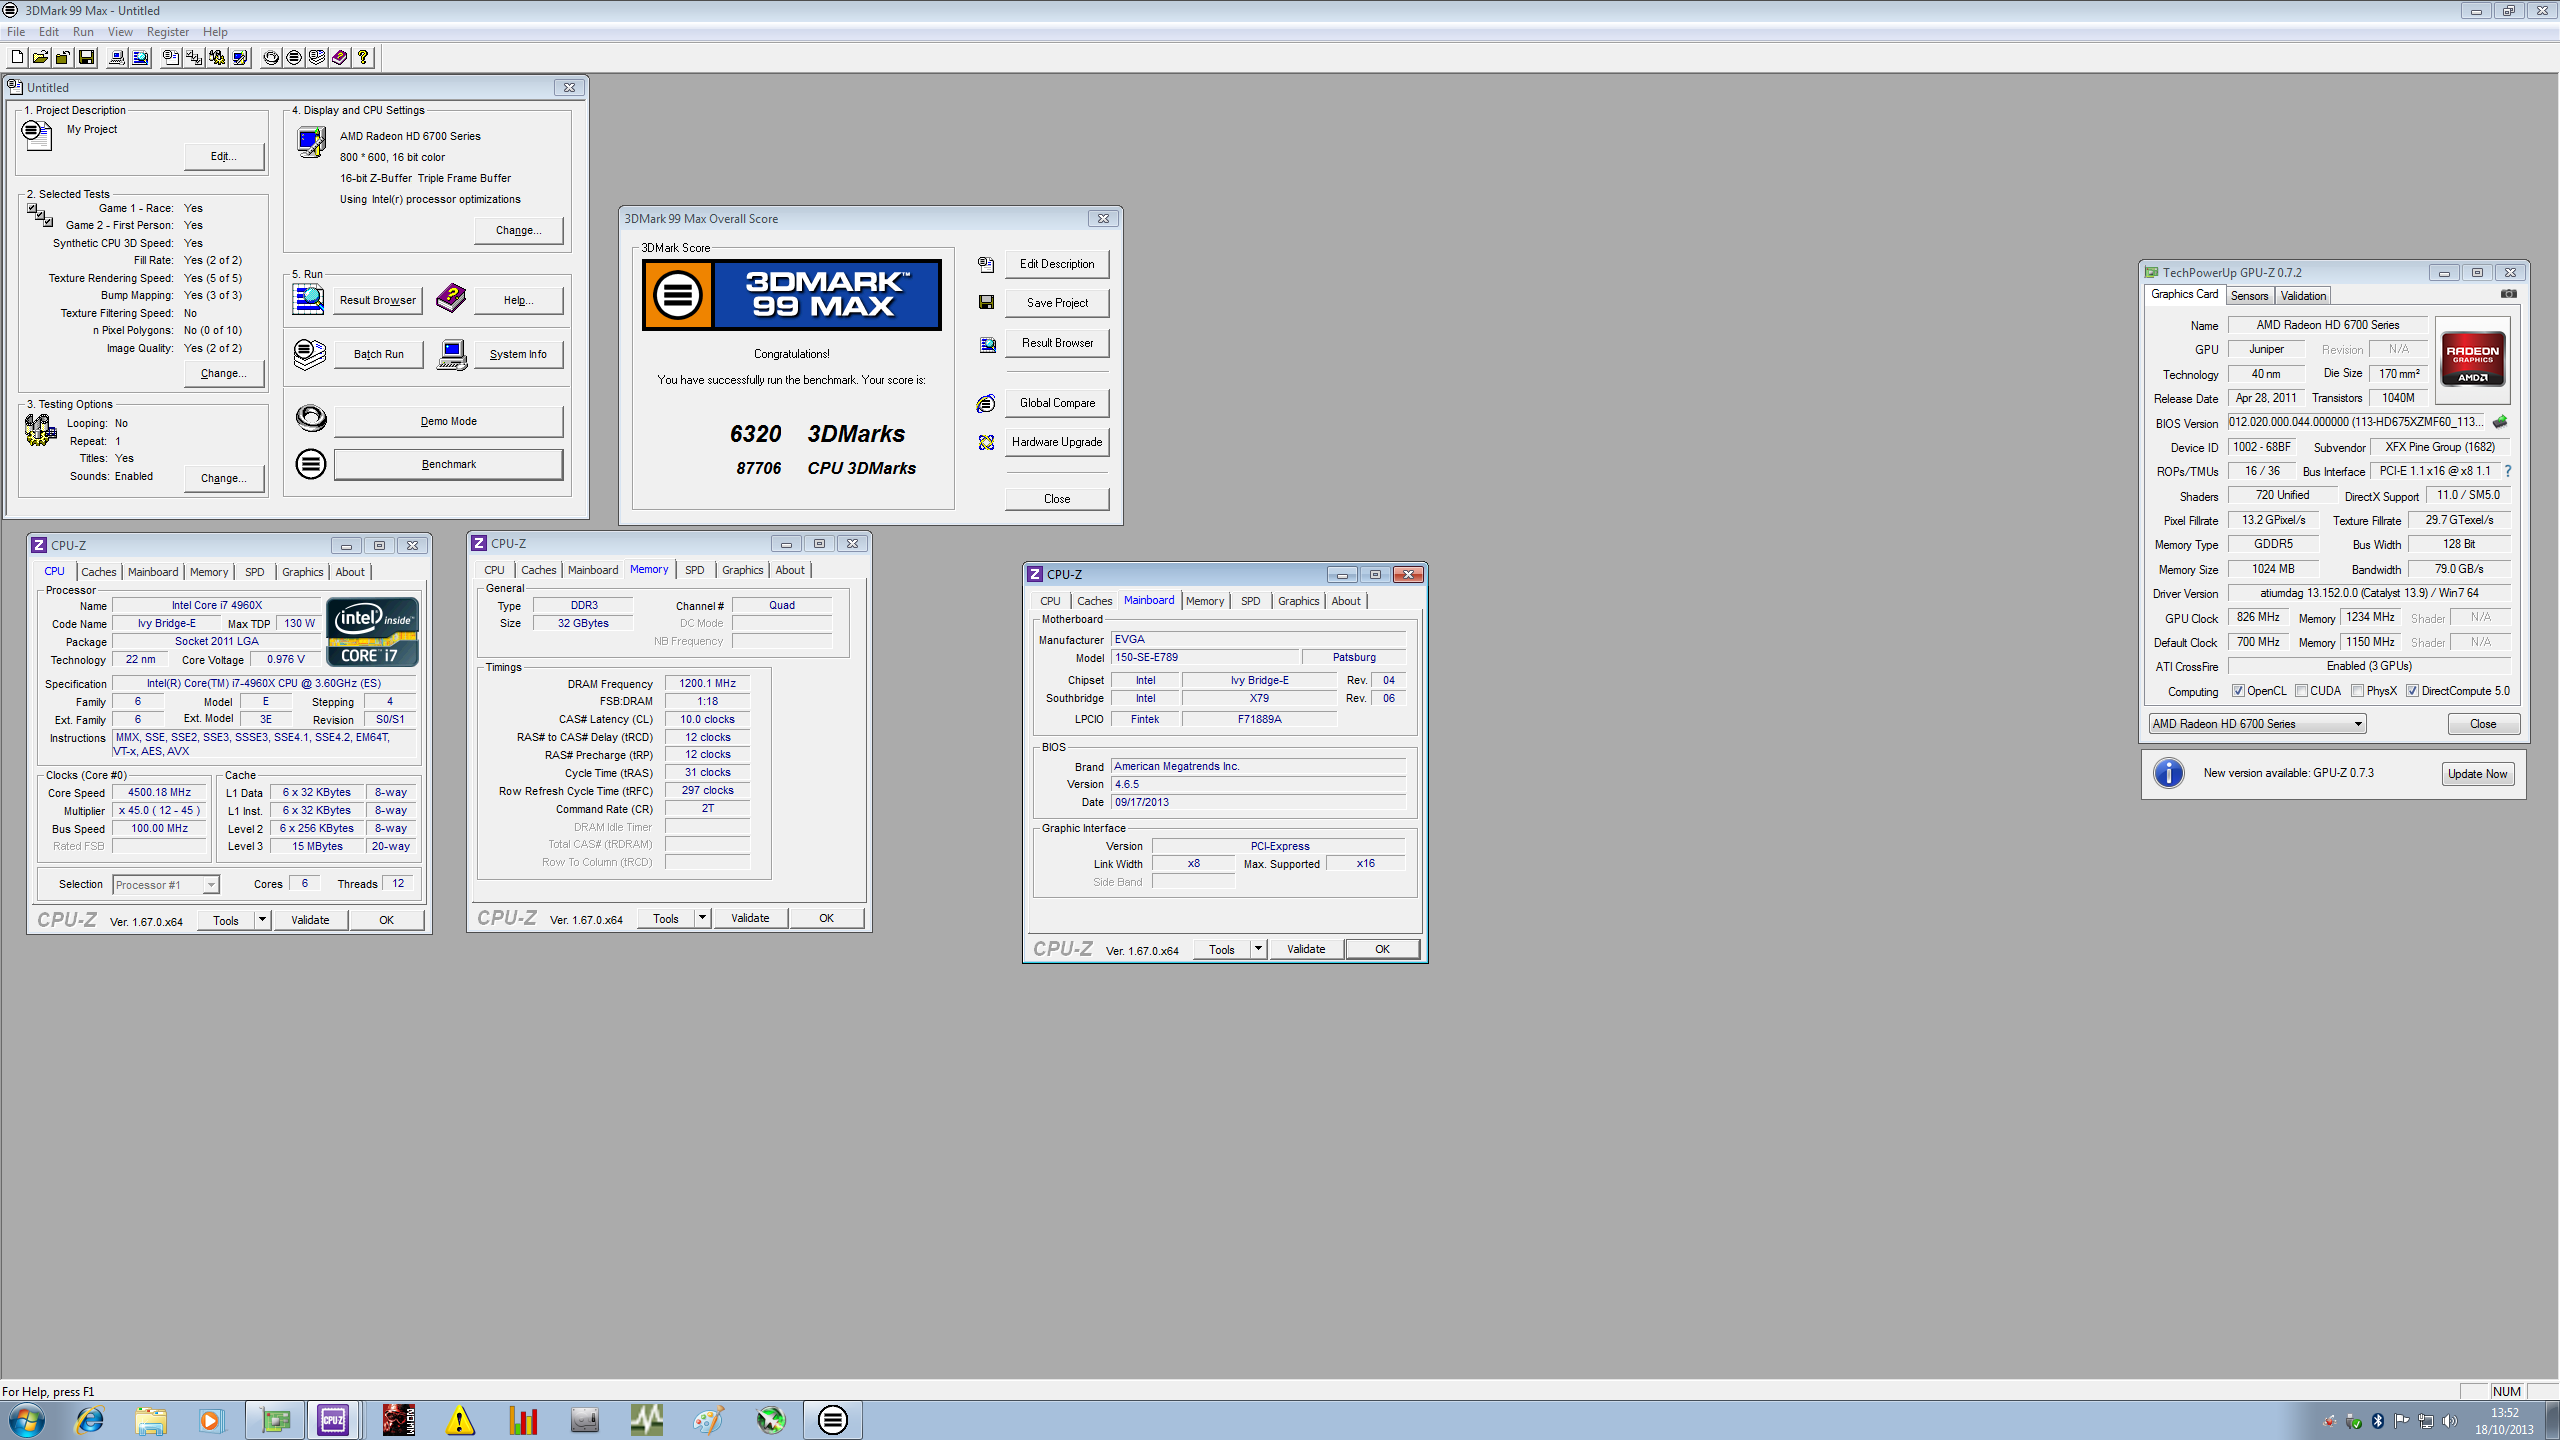The image size is (2560, 1440).
Task: Click the System Info computer toolbar icon
Action: point(117,57)
